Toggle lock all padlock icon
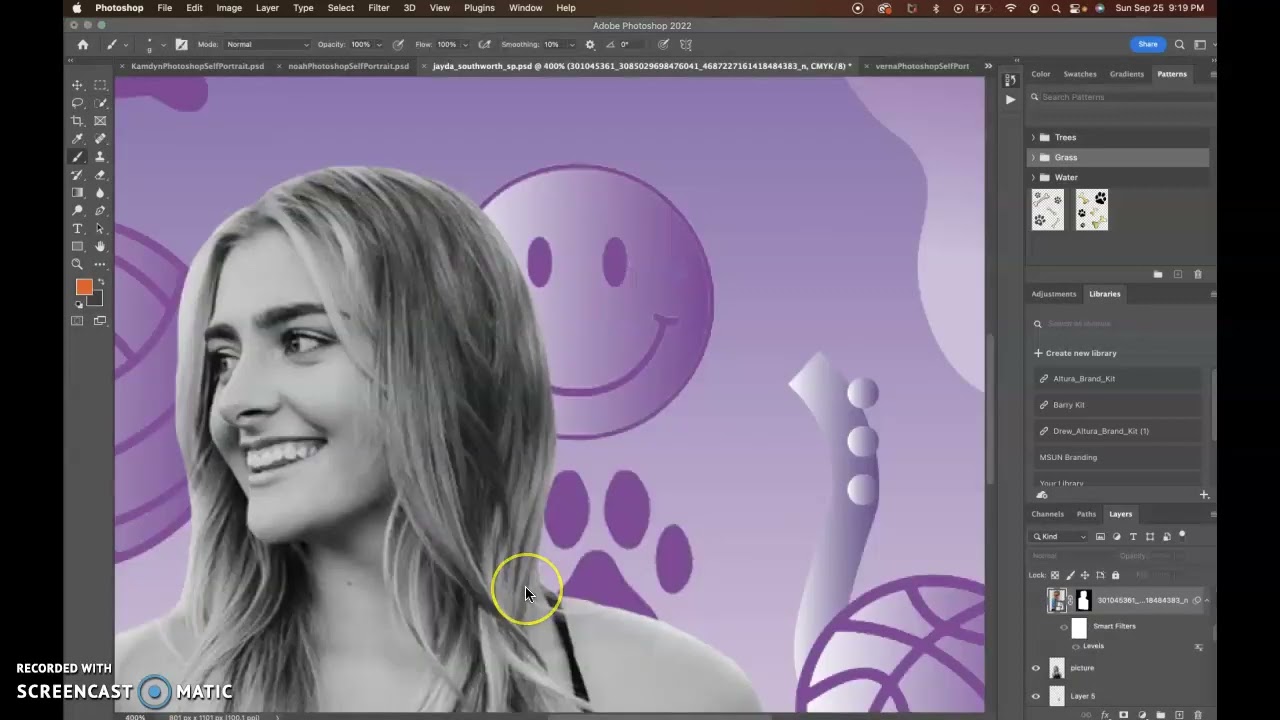 pos(1115,575)
